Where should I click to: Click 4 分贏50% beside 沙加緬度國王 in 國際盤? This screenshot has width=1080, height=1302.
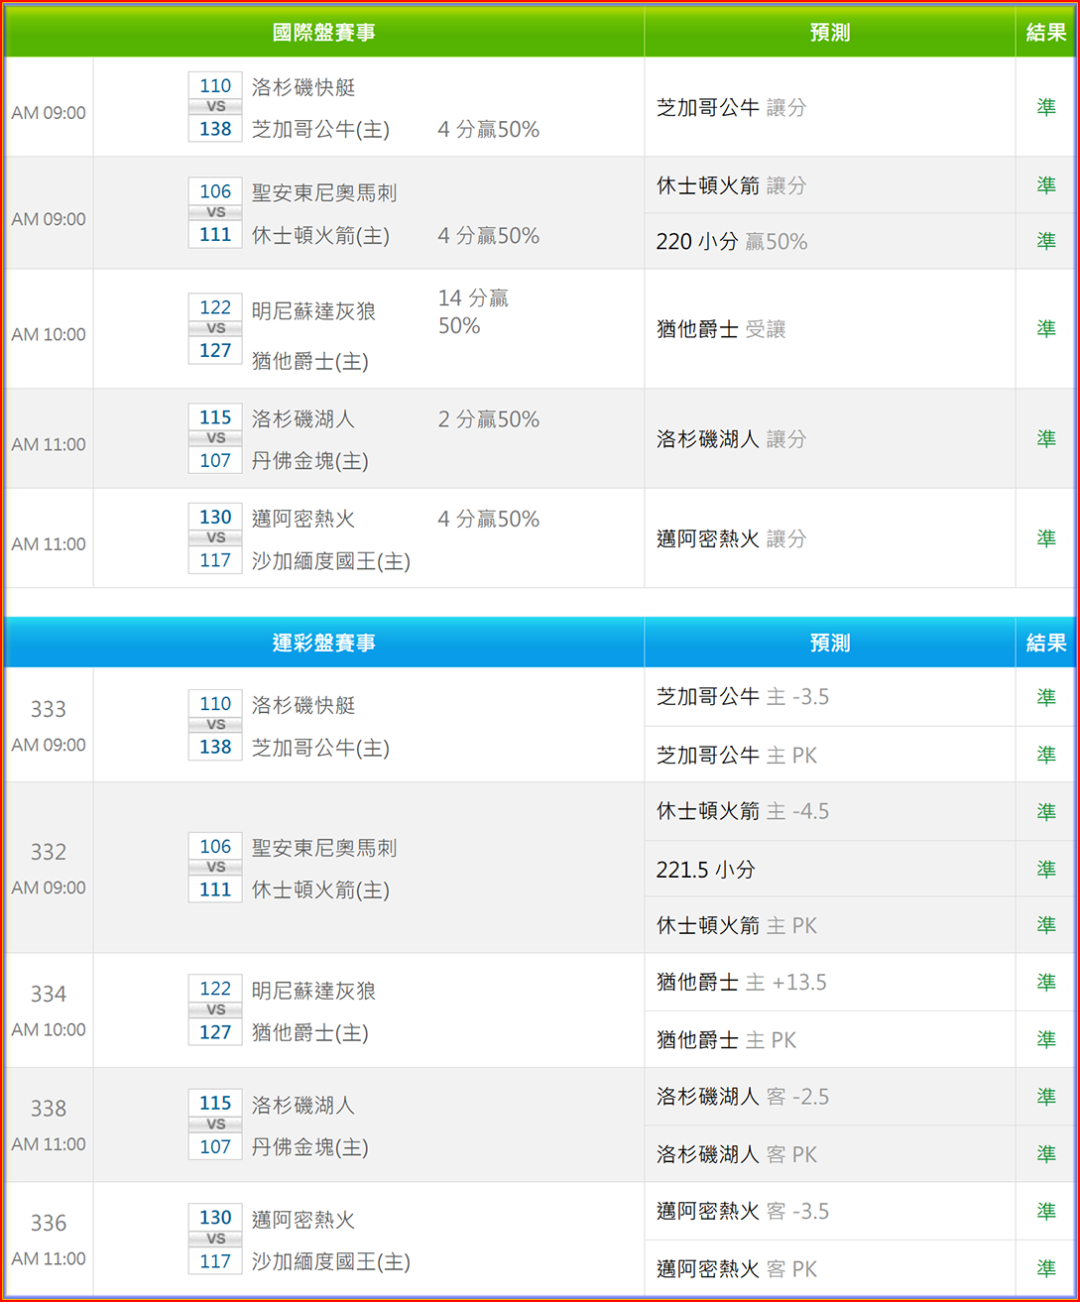coord(488,519)
